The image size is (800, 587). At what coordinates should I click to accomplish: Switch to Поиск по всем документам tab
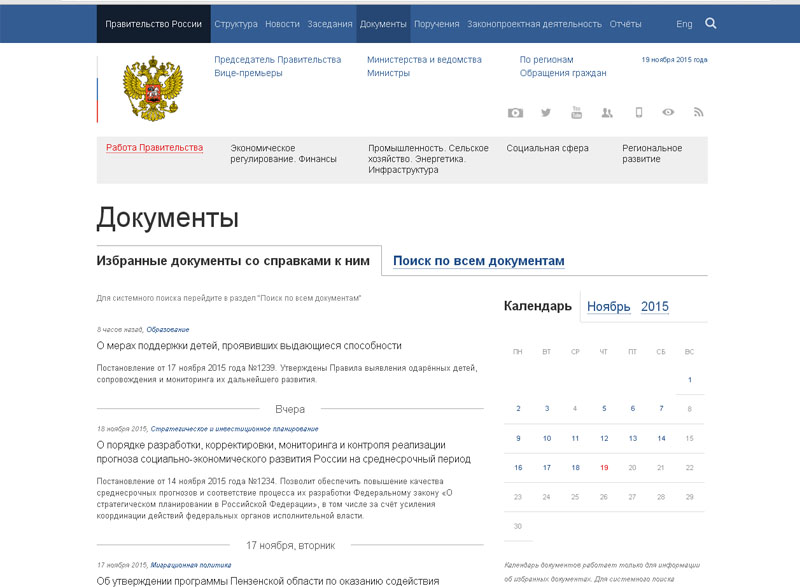pos(478,261)
